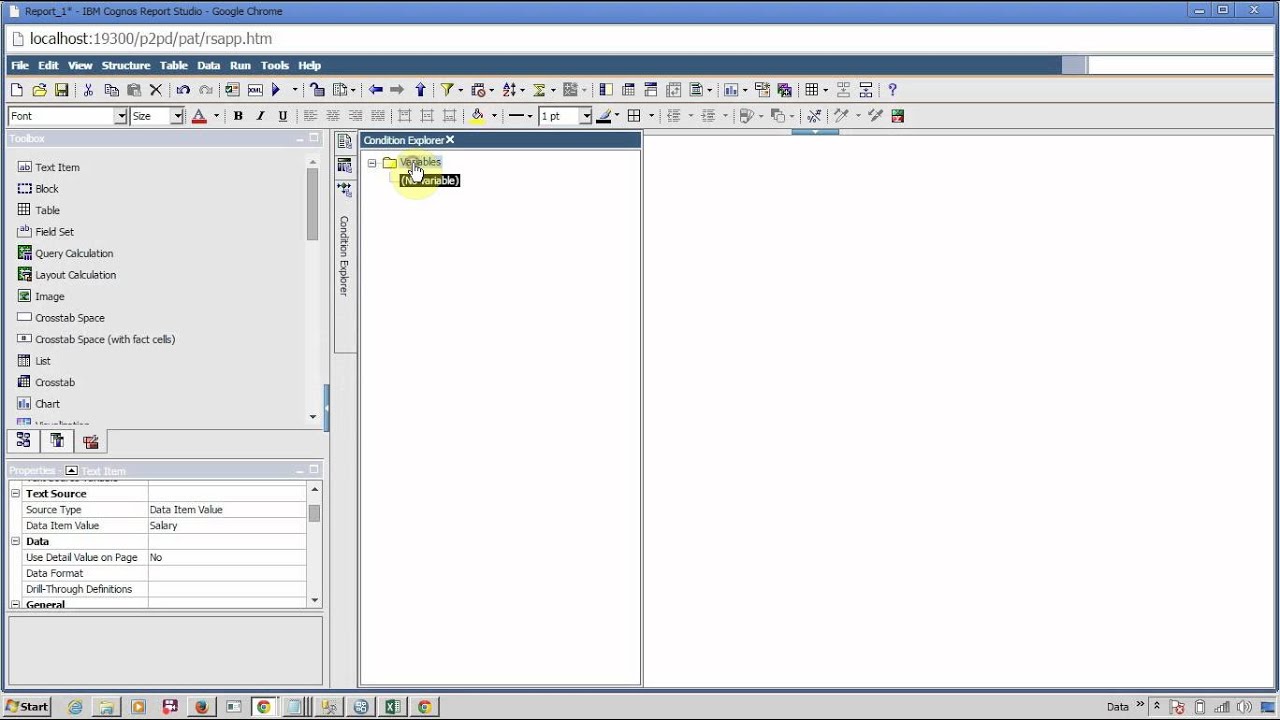Go back using the blue left arrow
The height and width of the screenshot is (720, 1280).
[376, 90]
